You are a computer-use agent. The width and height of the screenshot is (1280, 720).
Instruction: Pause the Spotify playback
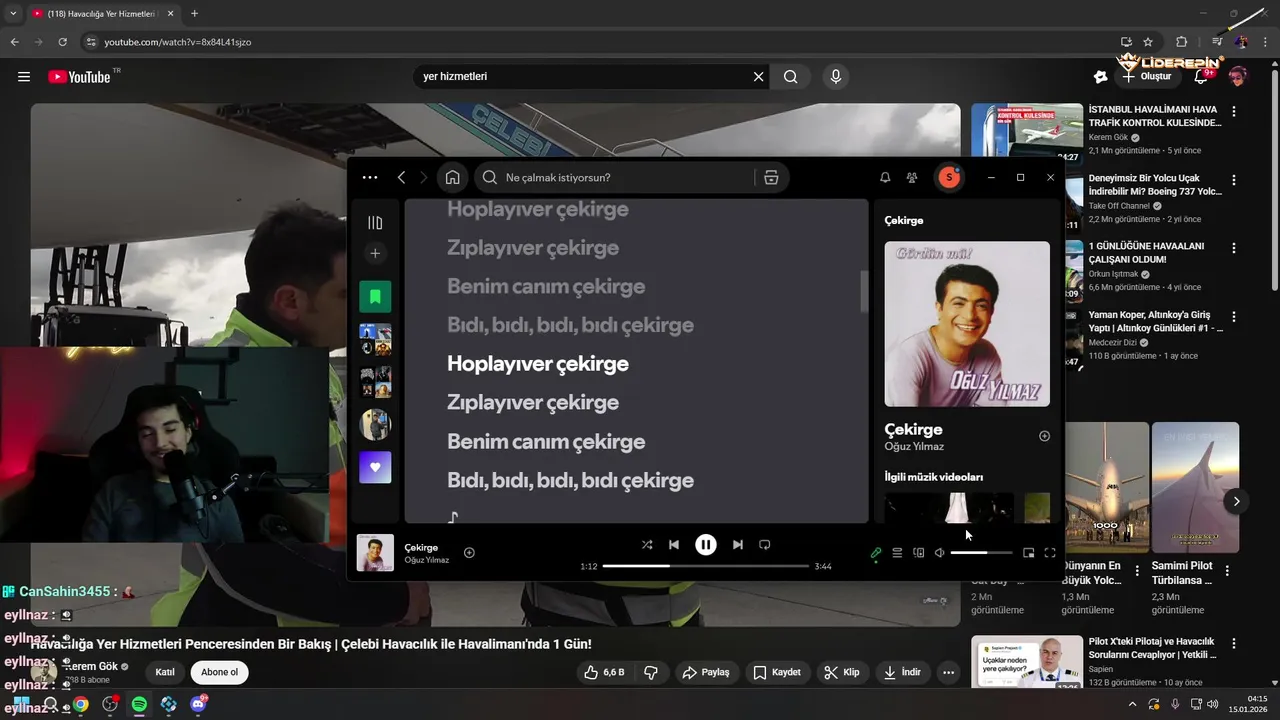(x=706, y=545)
